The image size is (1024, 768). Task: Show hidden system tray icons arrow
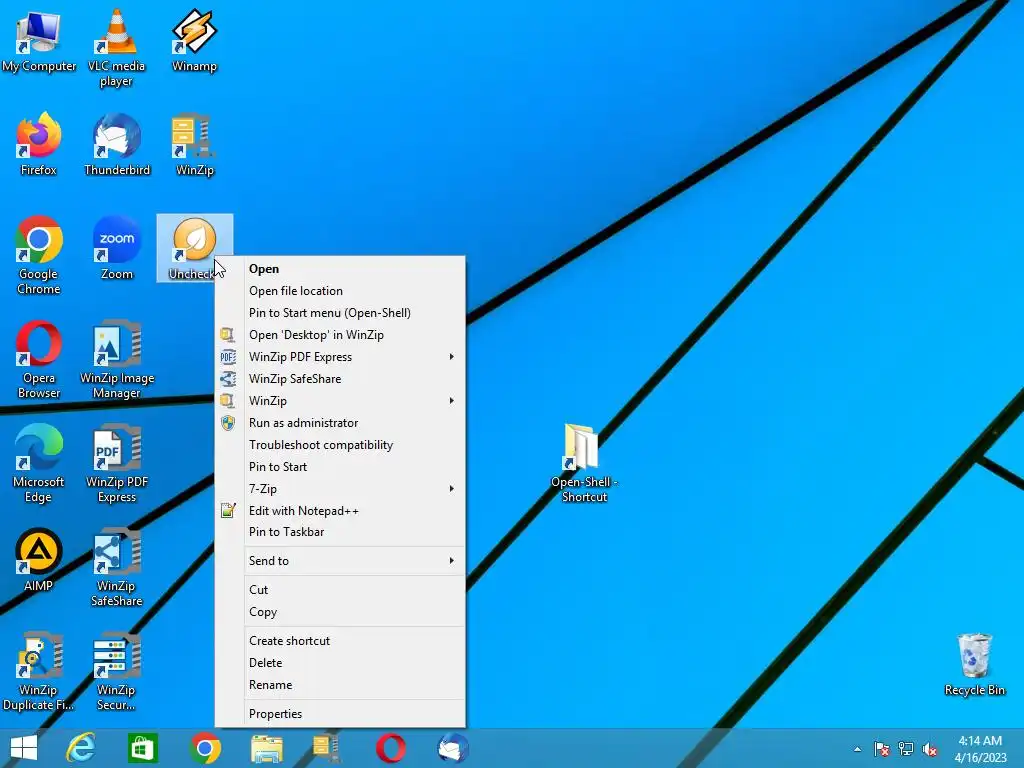point(857,749)
